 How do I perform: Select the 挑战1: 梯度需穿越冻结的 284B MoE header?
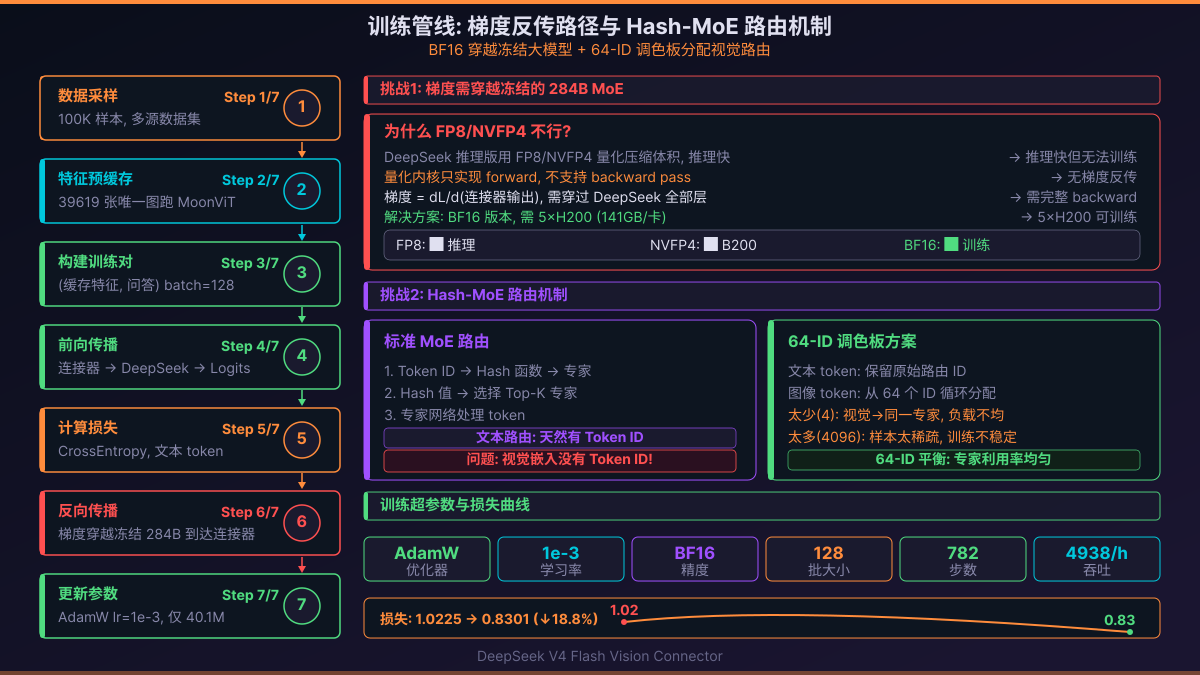pos(762,90)
